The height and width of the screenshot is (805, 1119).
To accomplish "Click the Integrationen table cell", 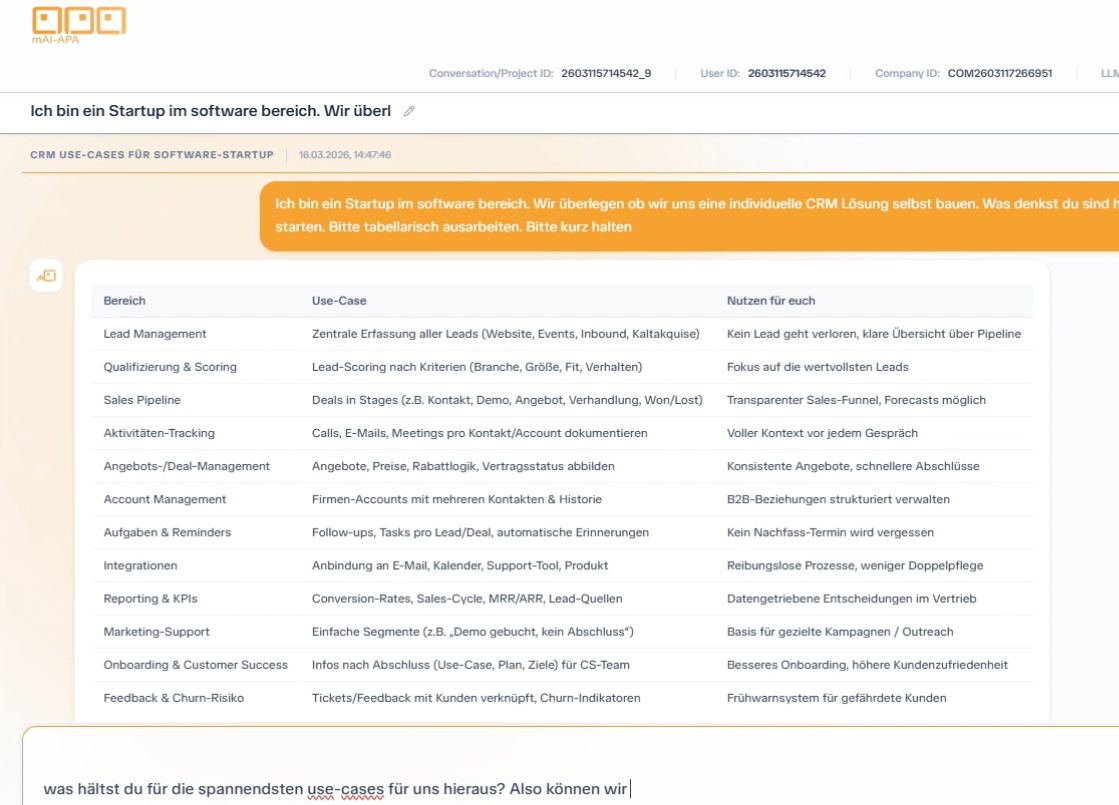I will 140,566.
